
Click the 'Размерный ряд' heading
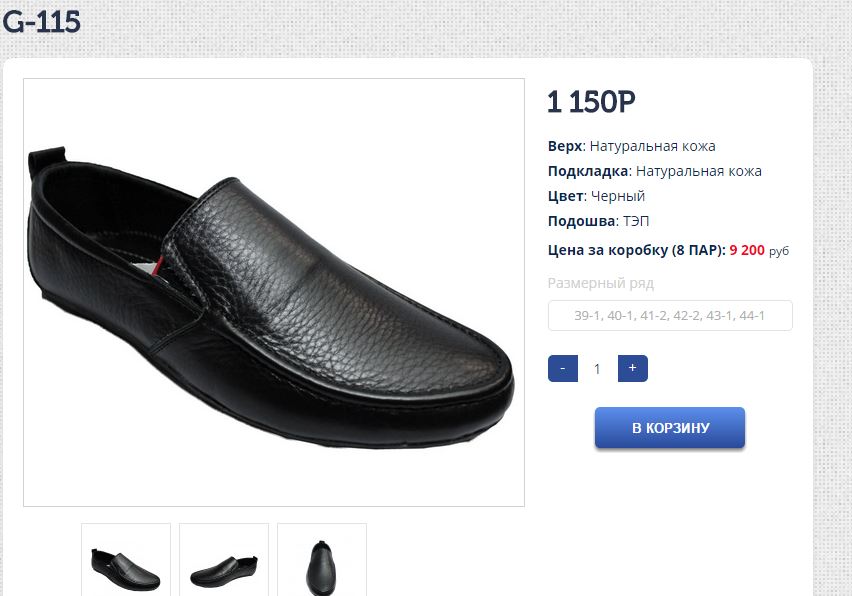(x=600, y=283)
